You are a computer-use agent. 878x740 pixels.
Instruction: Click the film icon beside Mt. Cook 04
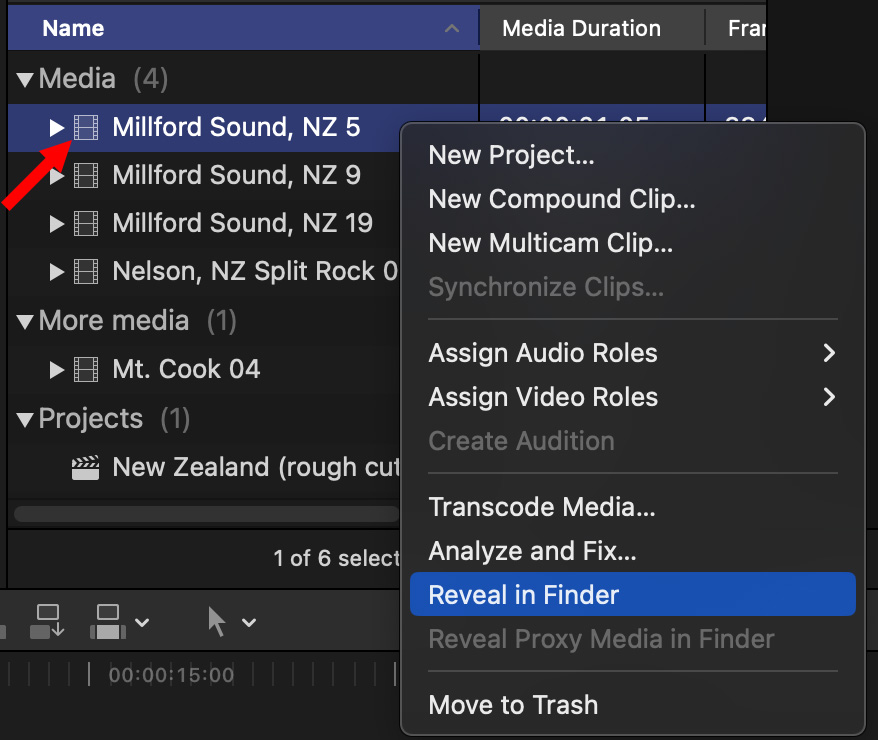(x=87, y=369)
